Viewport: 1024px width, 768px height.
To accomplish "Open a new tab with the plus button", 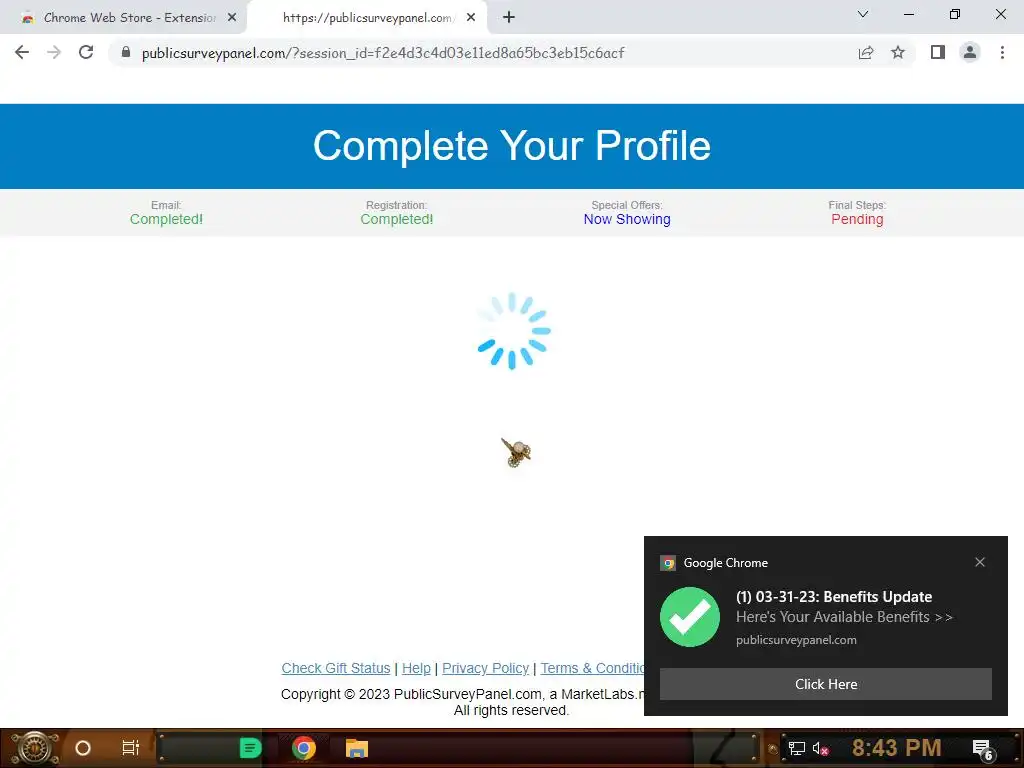I will pos(509,17).
